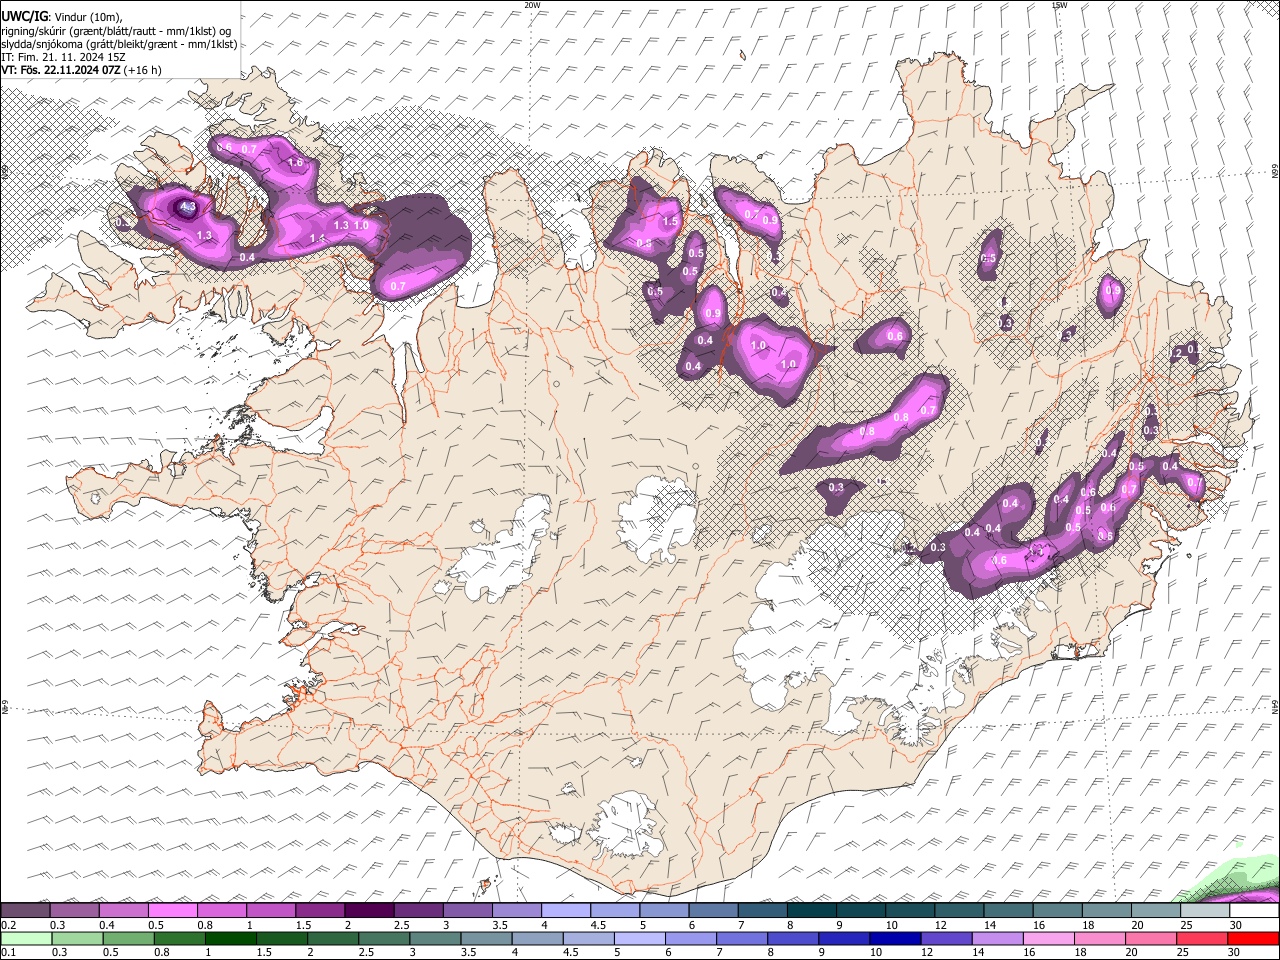
Task: Click rain legend swatch between 0.8 and 1
Action: tap(180, 938)
